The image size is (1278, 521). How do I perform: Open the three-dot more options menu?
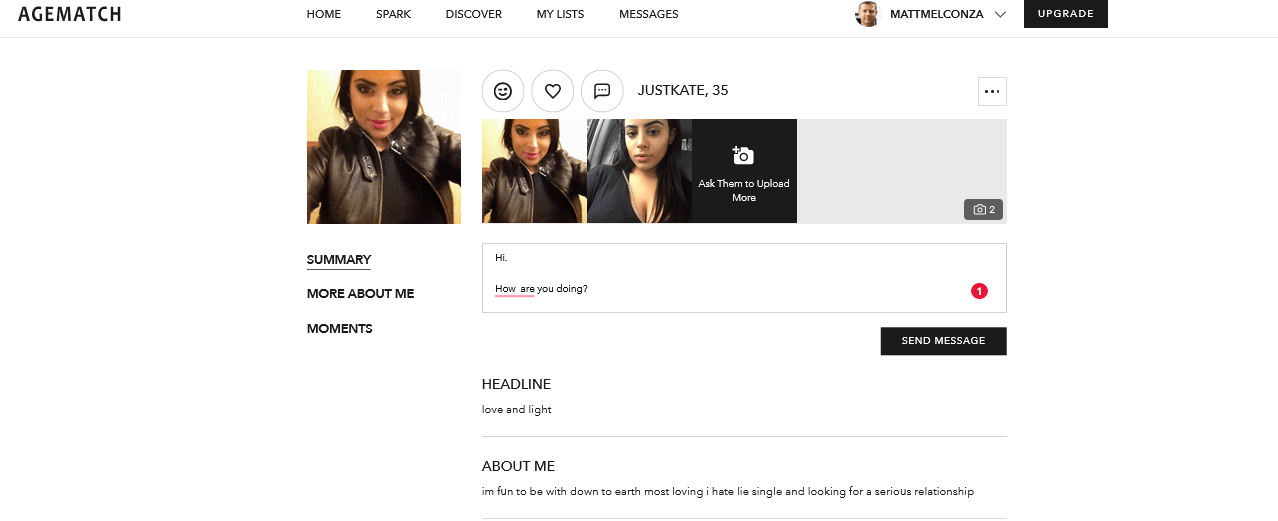click(992, 91)
